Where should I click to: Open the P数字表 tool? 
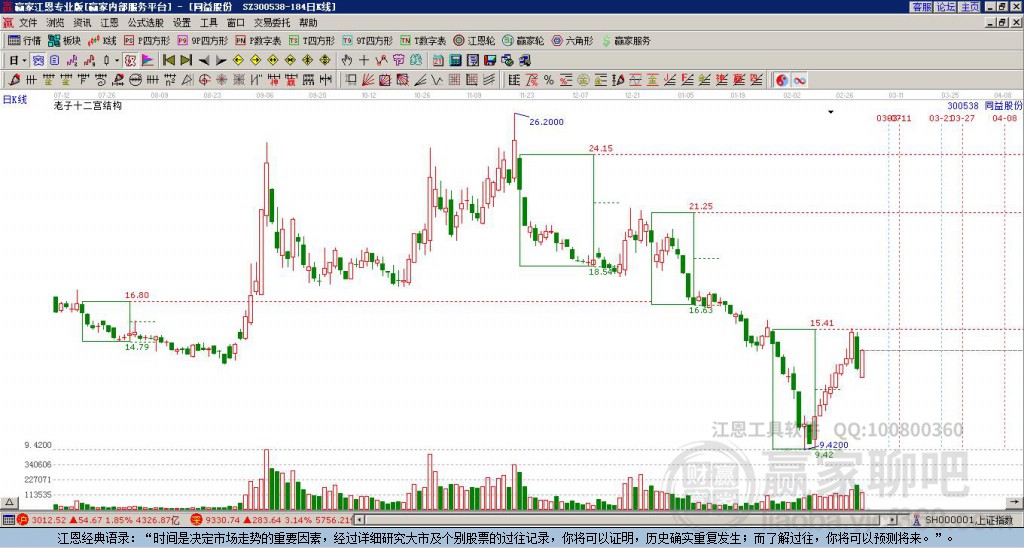click(259, 40)
